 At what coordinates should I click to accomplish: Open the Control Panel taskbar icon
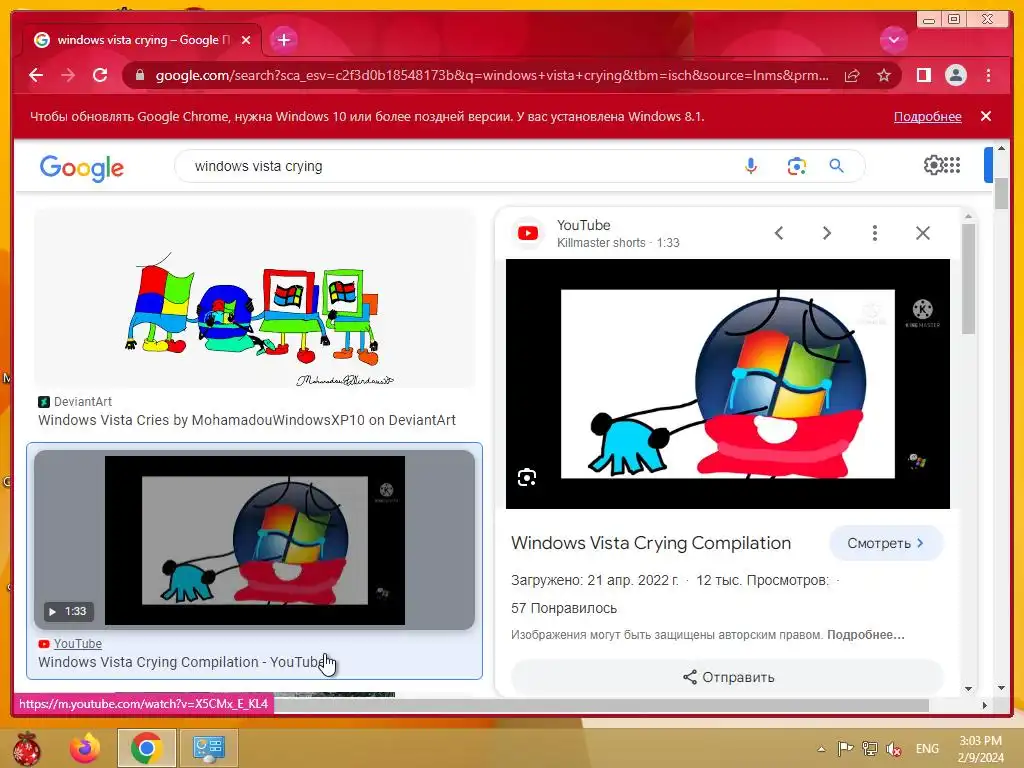pos(208,748)
